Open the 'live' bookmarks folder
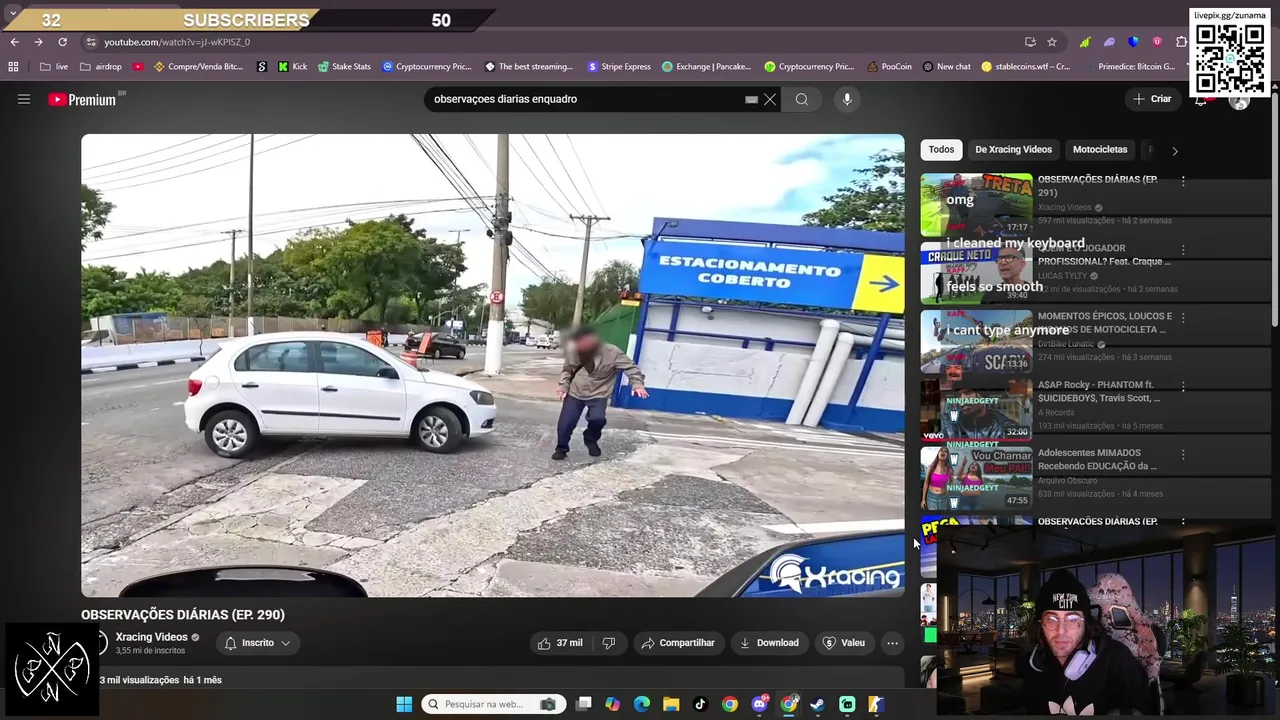Image resolution: width=1280 pixels, height=720 pixels. tap(54, 67)
